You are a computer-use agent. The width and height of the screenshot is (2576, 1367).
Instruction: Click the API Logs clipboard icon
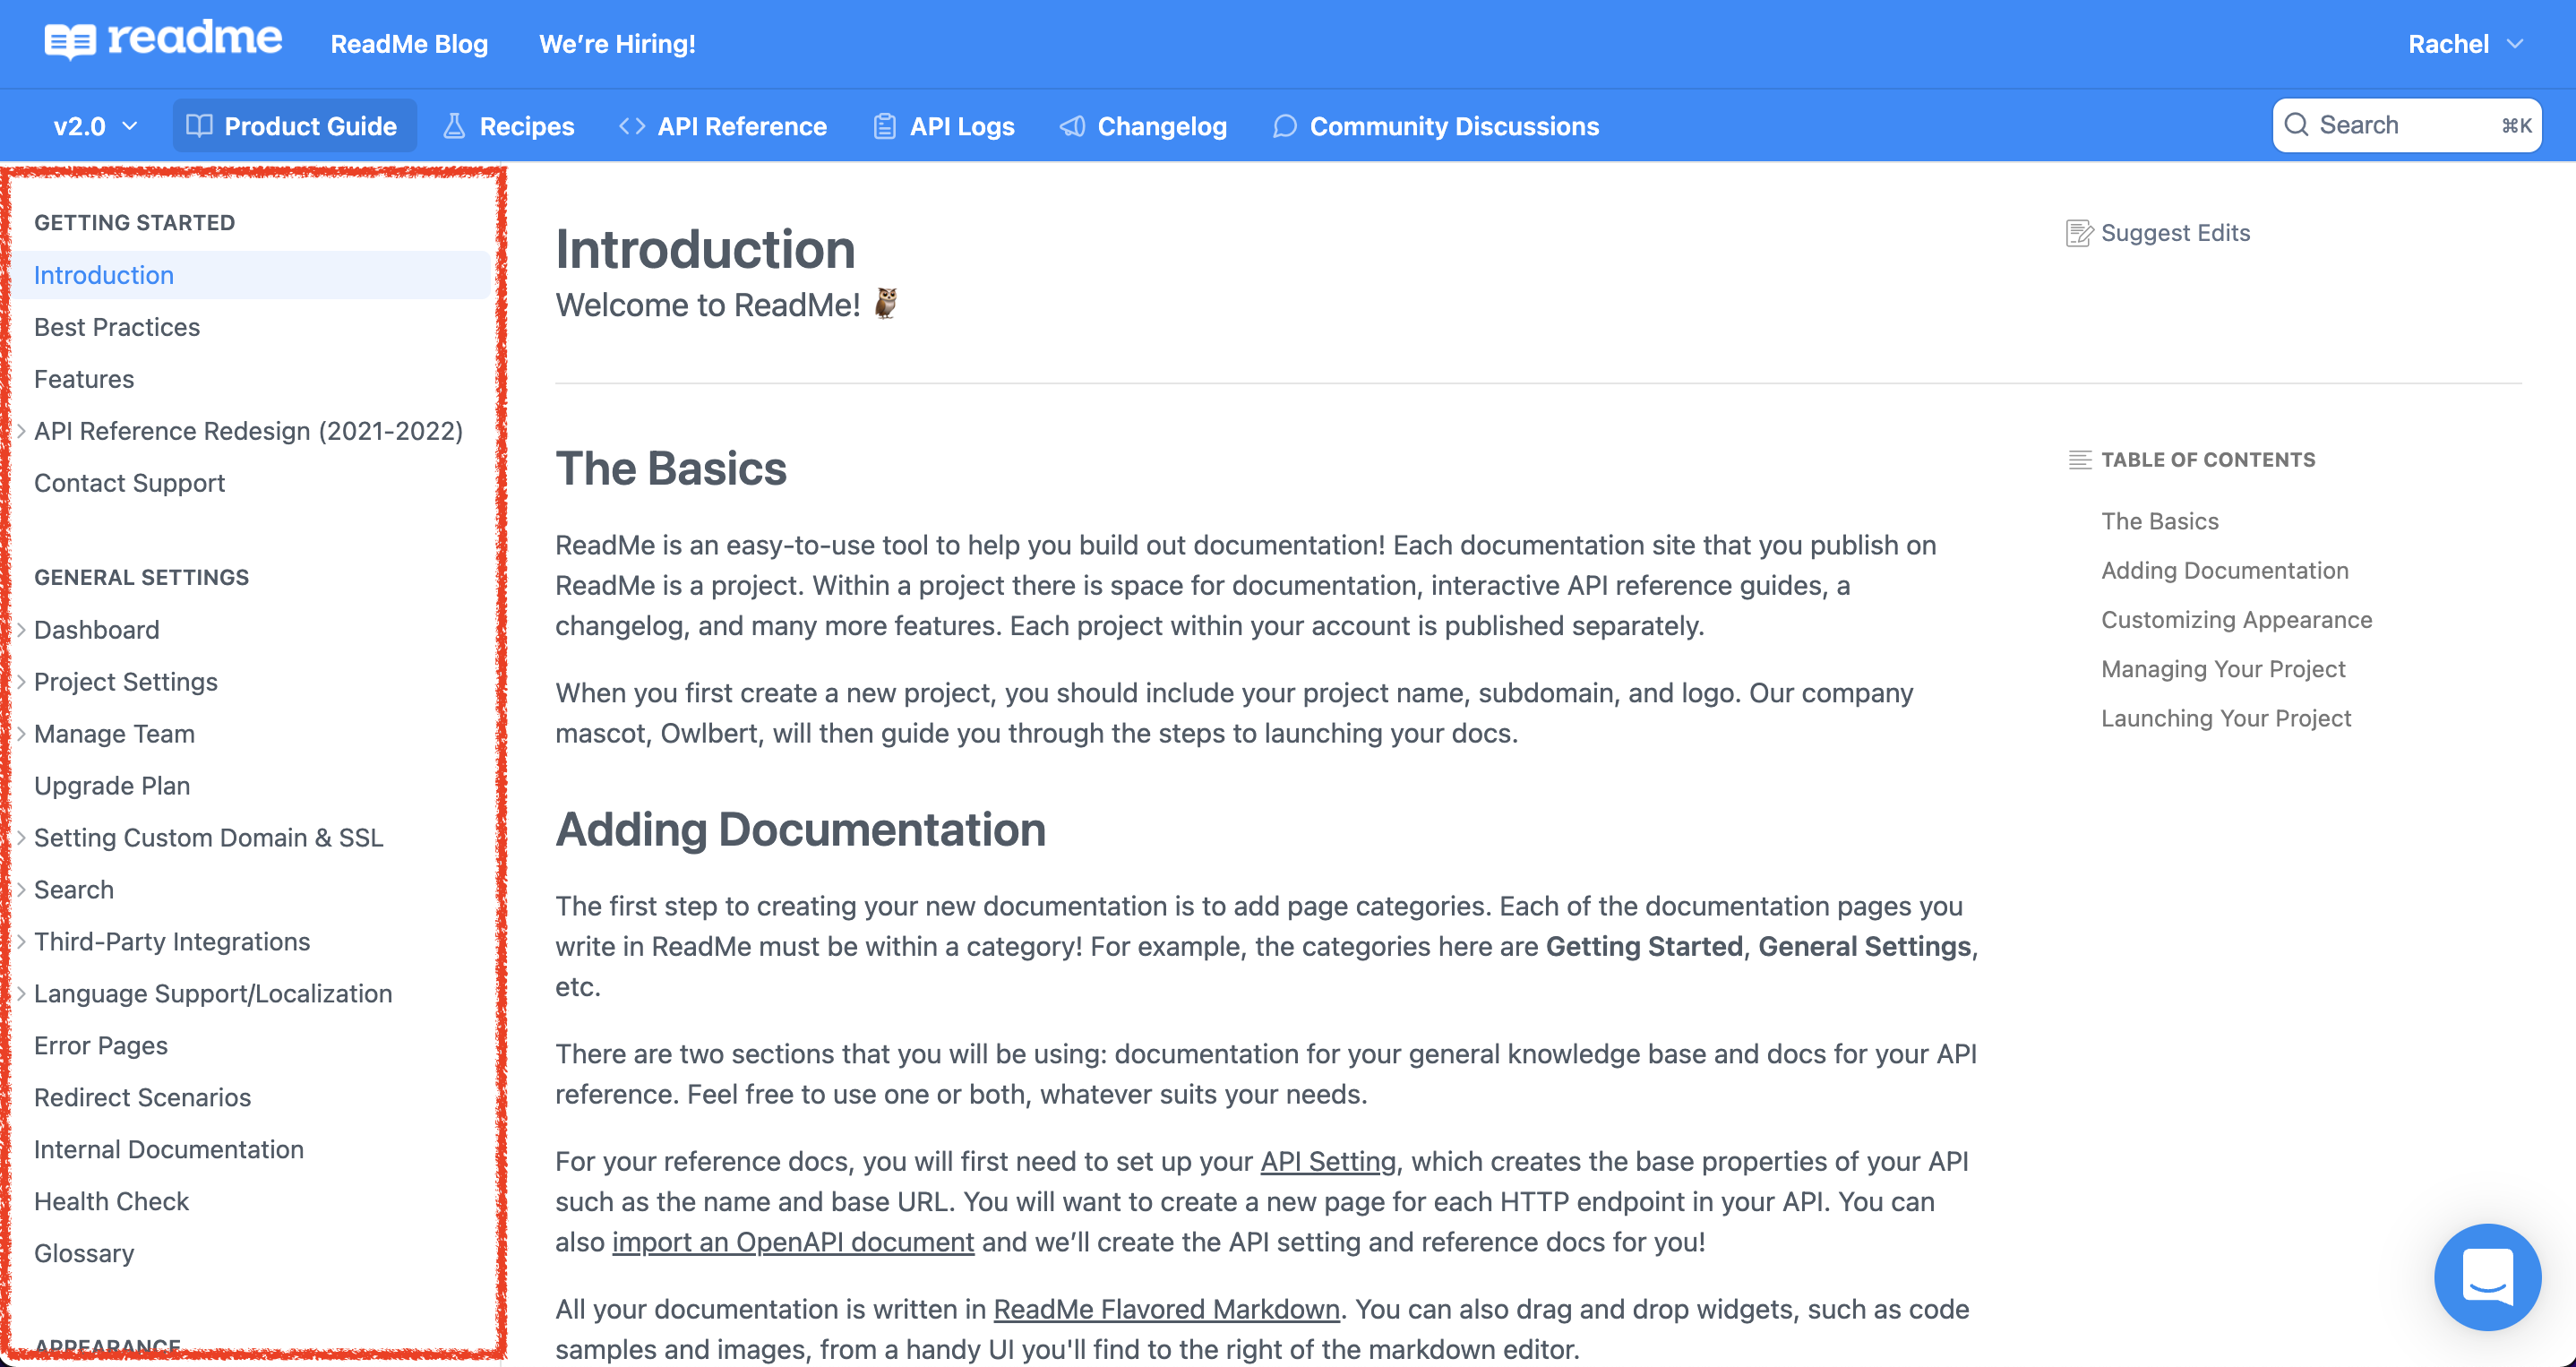(884, 126)
